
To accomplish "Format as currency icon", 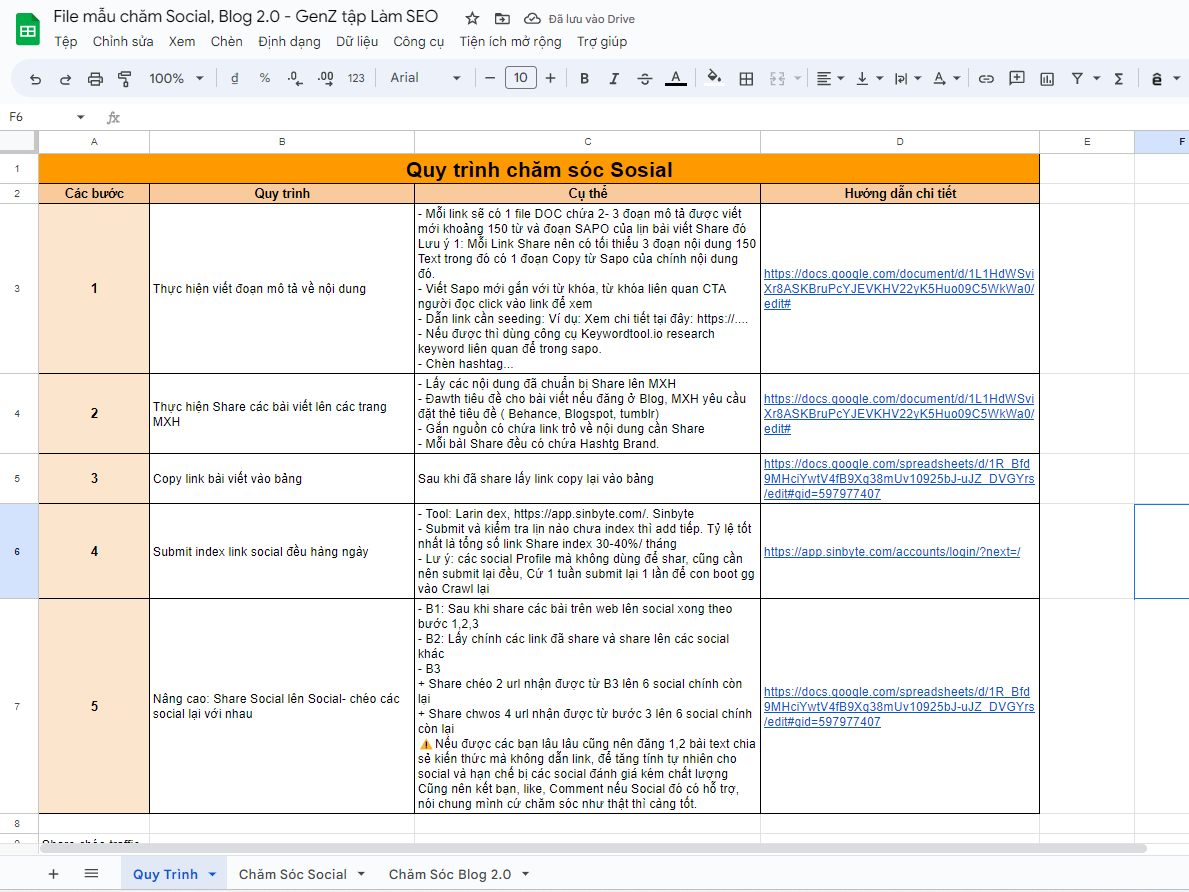I will coord(234,78).
